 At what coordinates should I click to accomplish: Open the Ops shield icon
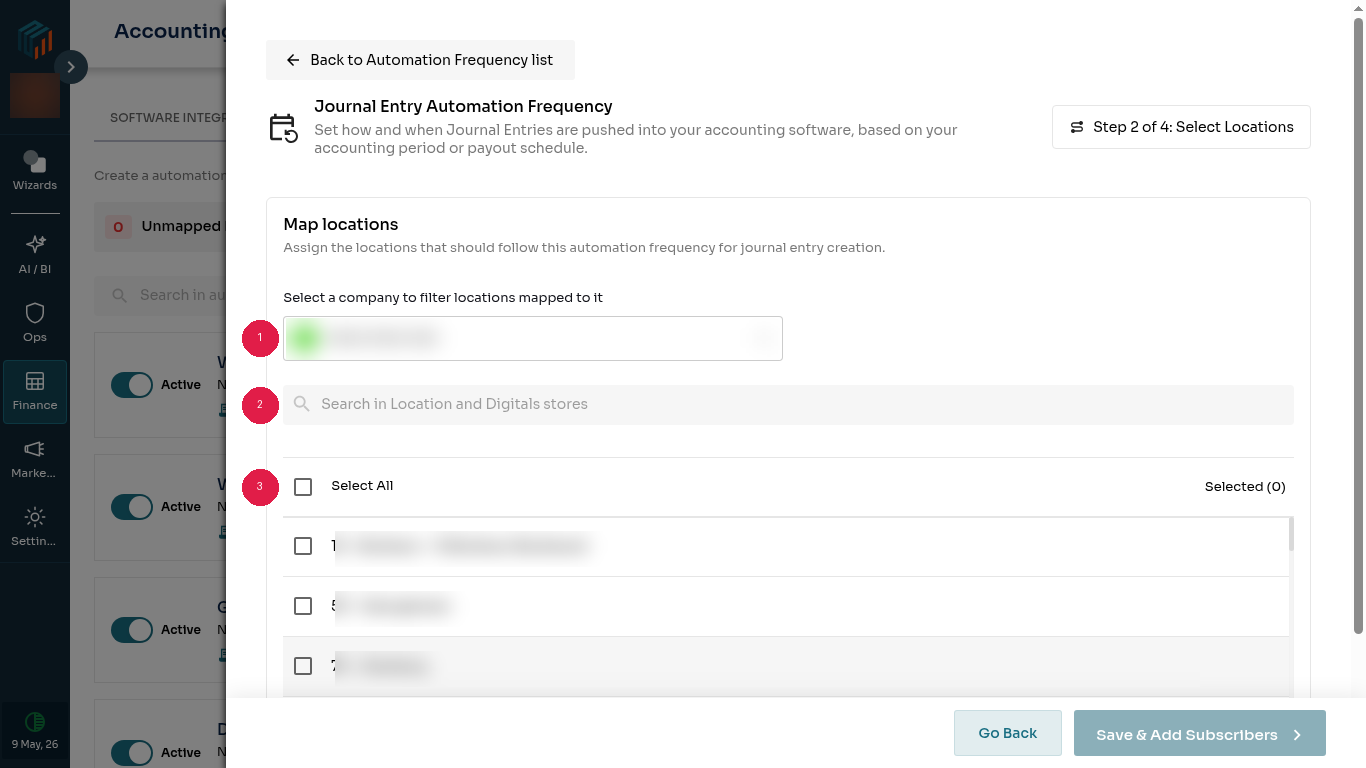coord(35,313)
